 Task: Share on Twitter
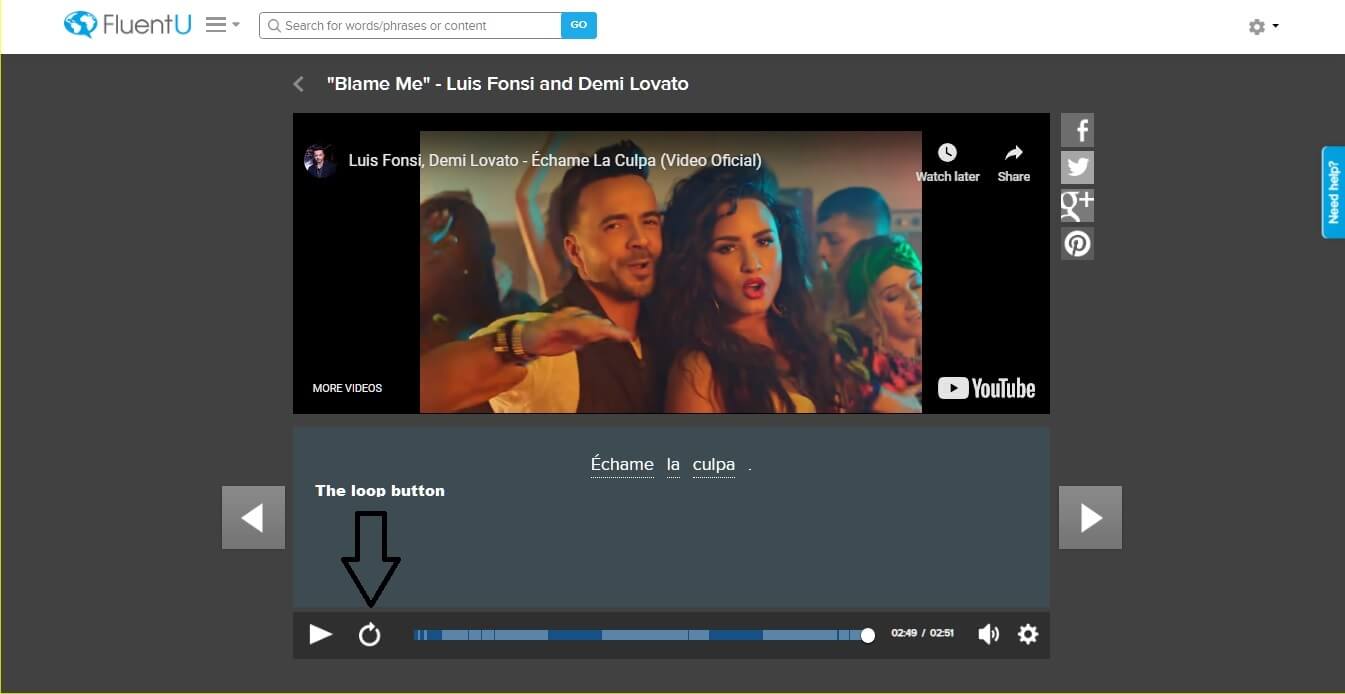[x=1077, y=167]
